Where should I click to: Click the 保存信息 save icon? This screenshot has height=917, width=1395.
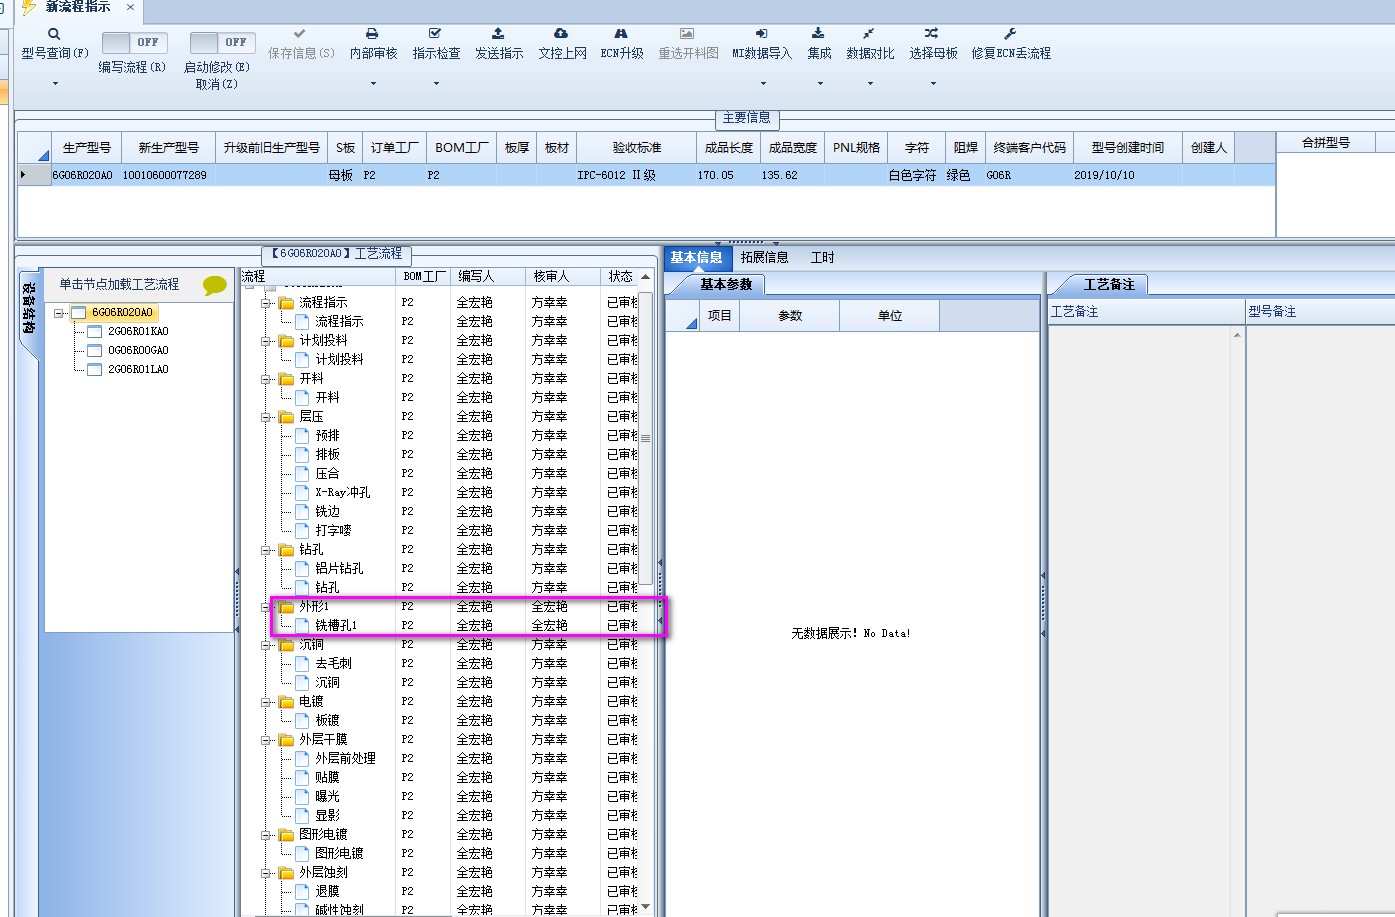pos(300,34)
